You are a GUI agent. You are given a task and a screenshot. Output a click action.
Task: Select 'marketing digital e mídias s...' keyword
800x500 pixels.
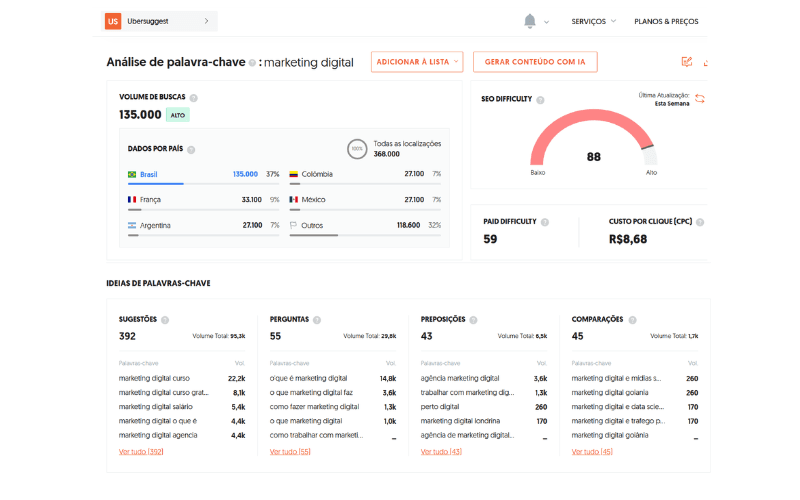click(616, 379)
